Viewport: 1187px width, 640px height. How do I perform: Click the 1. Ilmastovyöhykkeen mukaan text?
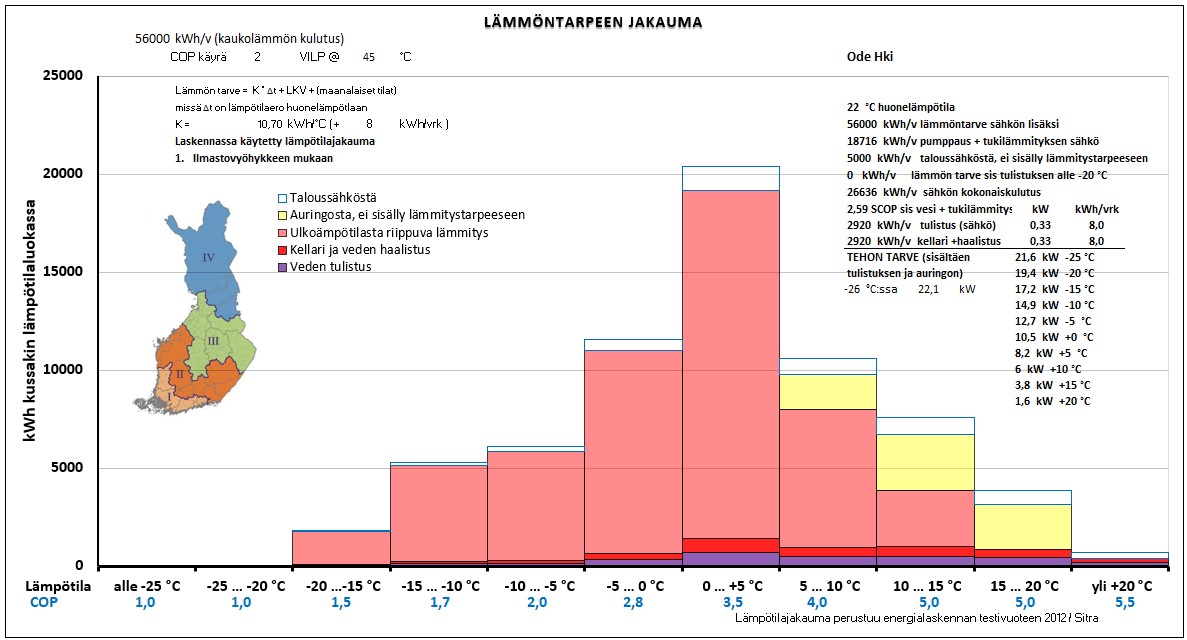coord(254,158)
